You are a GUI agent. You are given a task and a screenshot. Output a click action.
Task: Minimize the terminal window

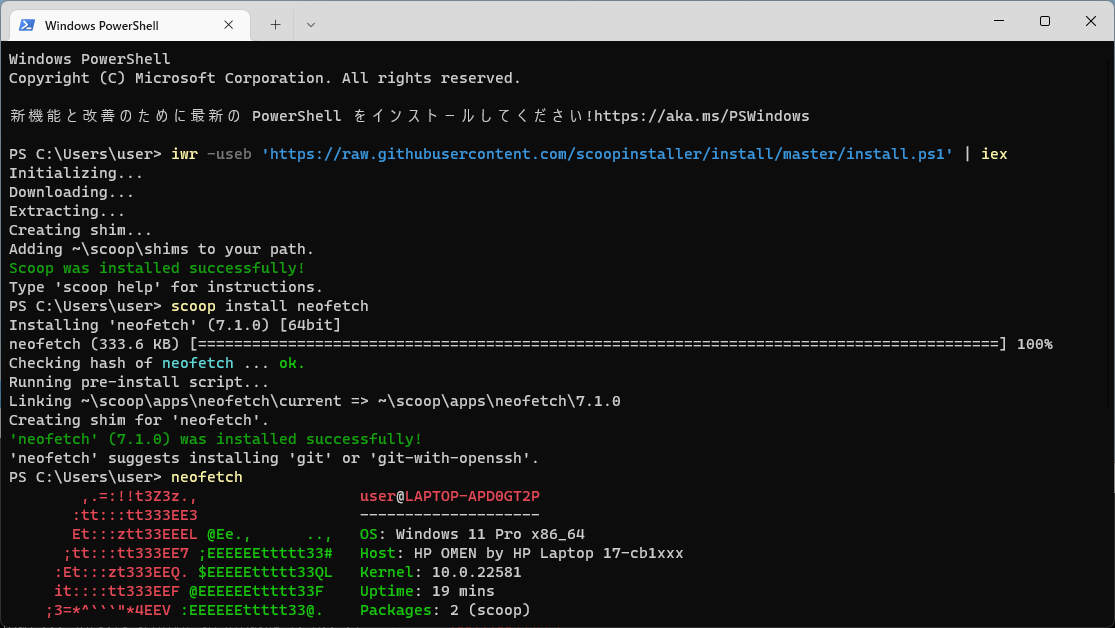[998, 21]
